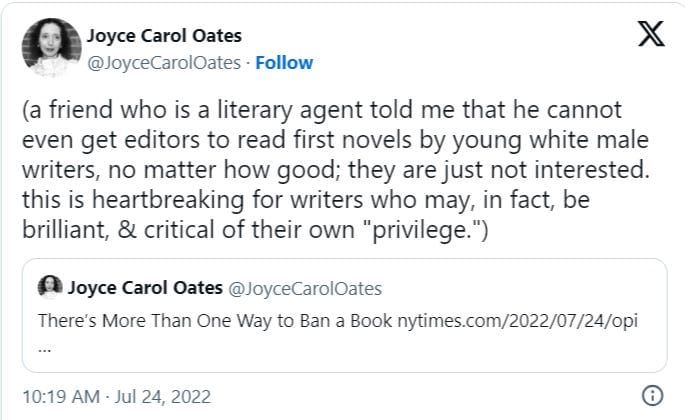
Task: Click the Follow link
Action: point(284,63)
